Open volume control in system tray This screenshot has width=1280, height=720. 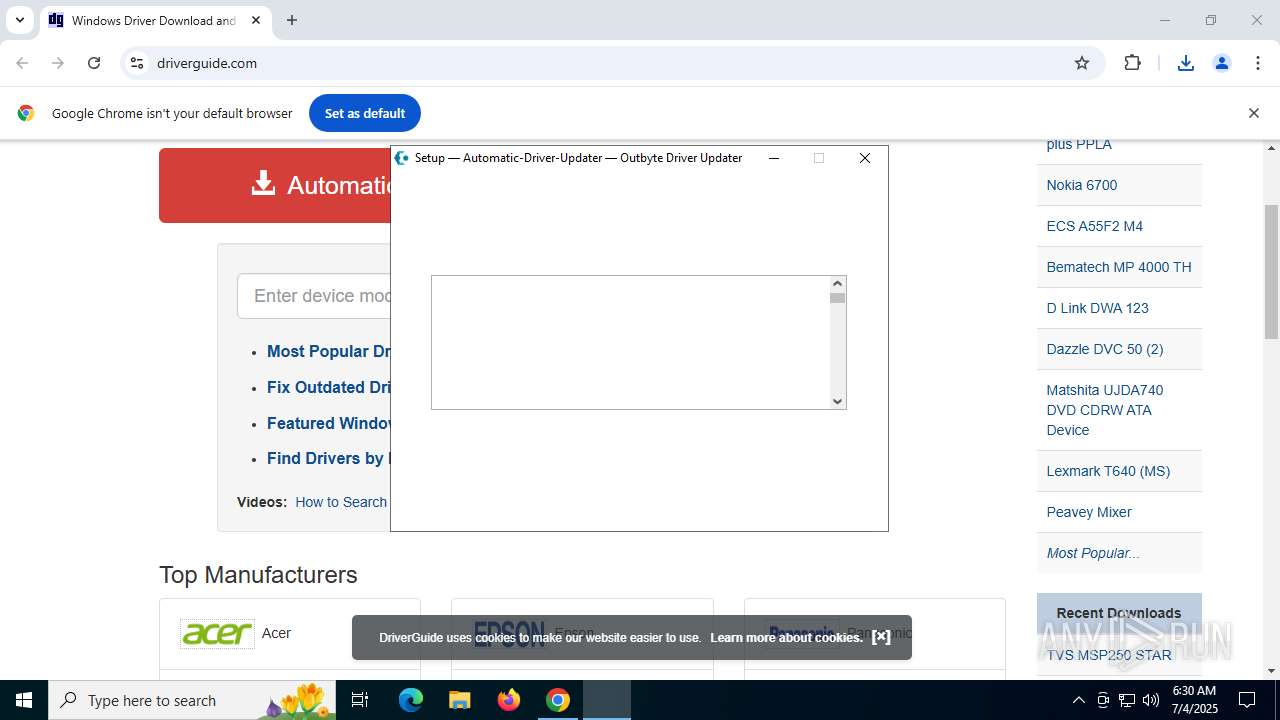(1151, 700)
